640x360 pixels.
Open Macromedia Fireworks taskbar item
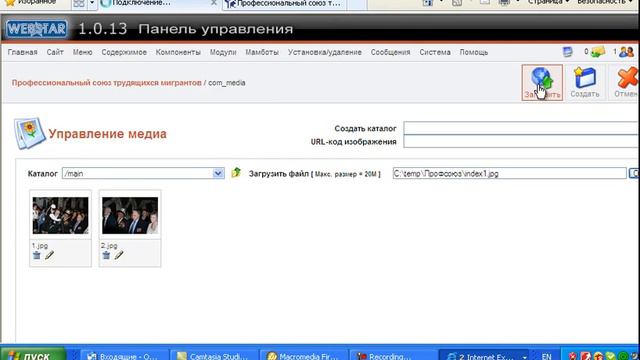[x=304, y=355]
